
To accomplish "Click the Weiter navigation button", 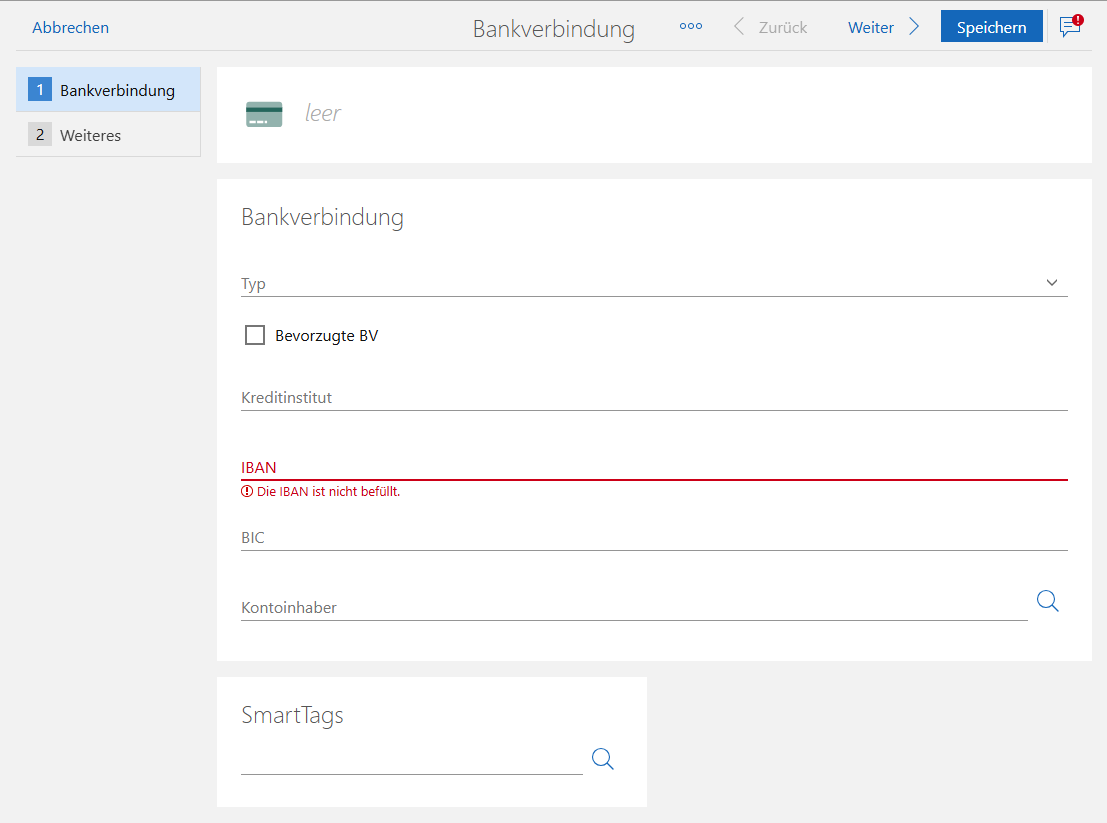I will point(871,27).
